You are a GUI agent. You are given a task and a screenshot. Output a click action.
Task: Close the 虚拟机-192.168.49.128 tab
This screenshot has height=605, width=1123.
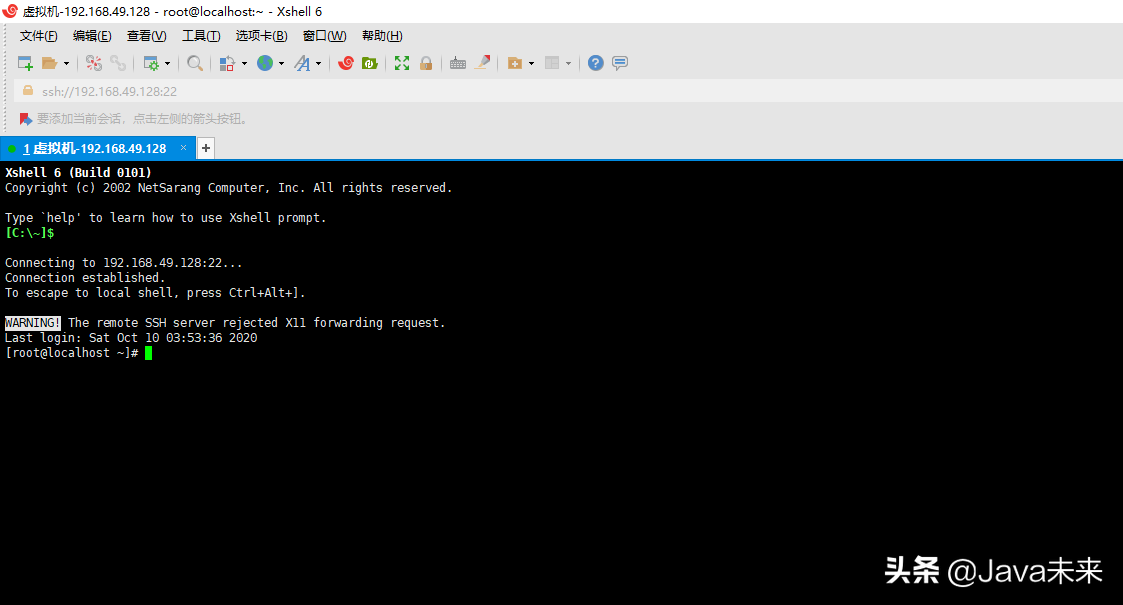(x=183, y=147)
